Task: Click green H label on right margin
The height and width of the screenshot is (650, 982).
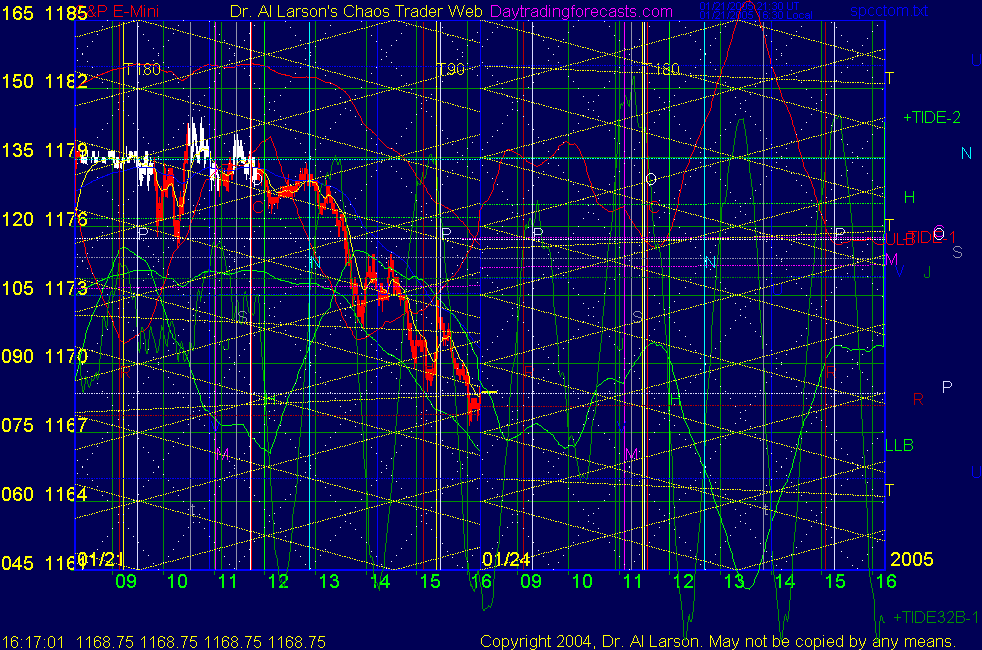Action: [909, 198]
